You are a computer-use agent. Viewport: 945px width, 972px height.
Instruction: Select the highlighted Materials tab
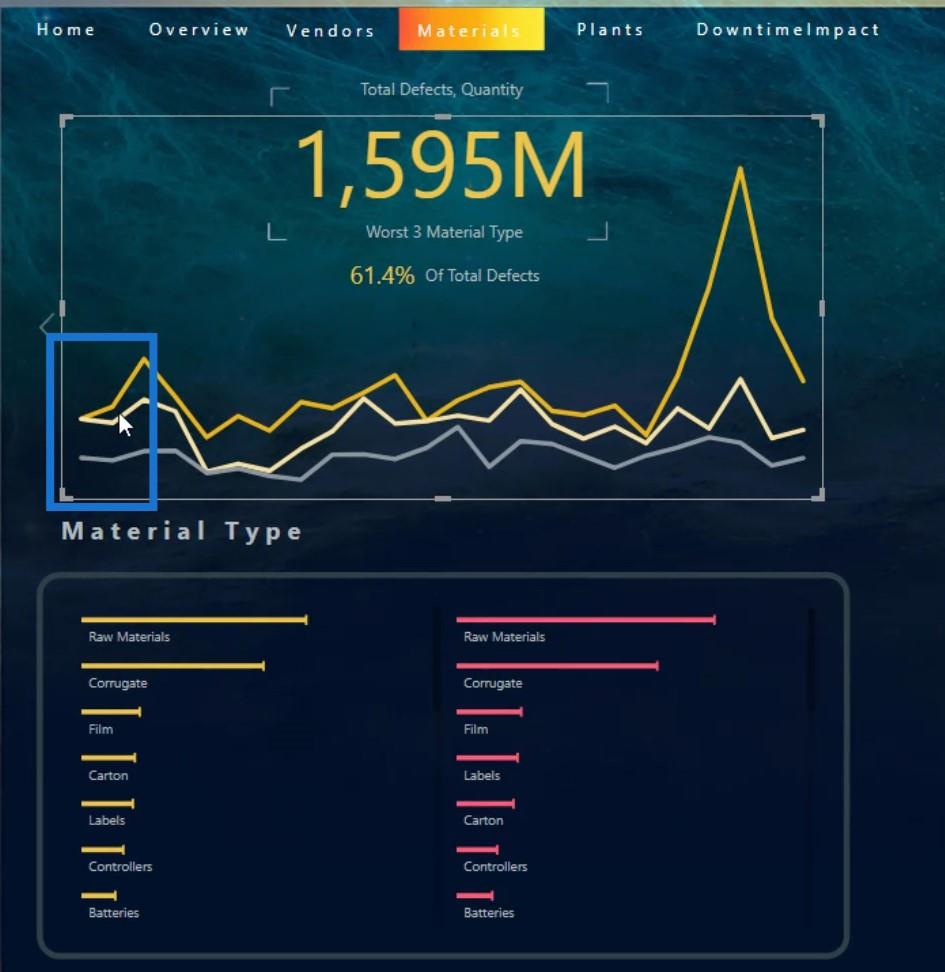coord(471,29)
